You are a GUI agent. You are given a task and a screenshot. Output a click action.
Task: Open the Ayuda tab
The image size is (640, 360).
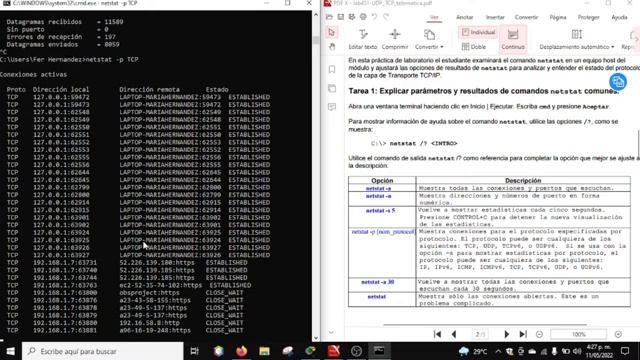619,17
